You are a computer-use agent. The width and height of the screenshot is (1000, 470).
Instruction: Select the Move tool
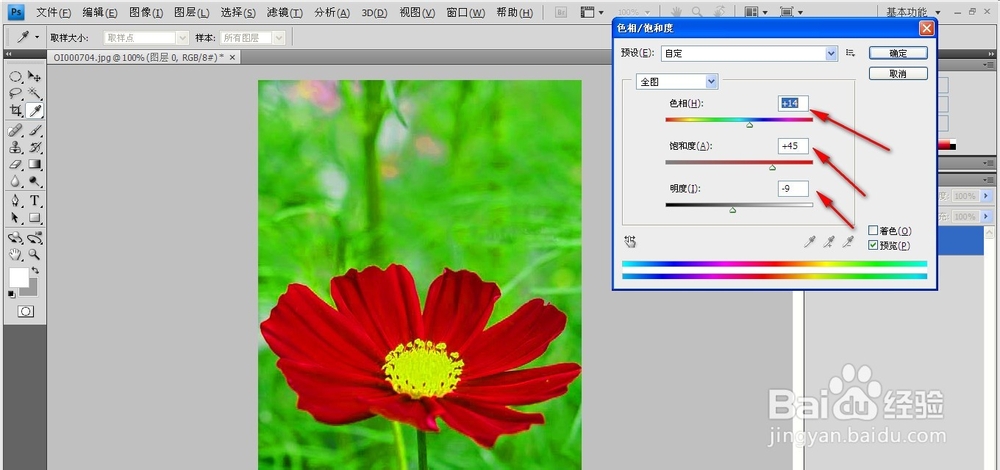(x=35, y=77)
